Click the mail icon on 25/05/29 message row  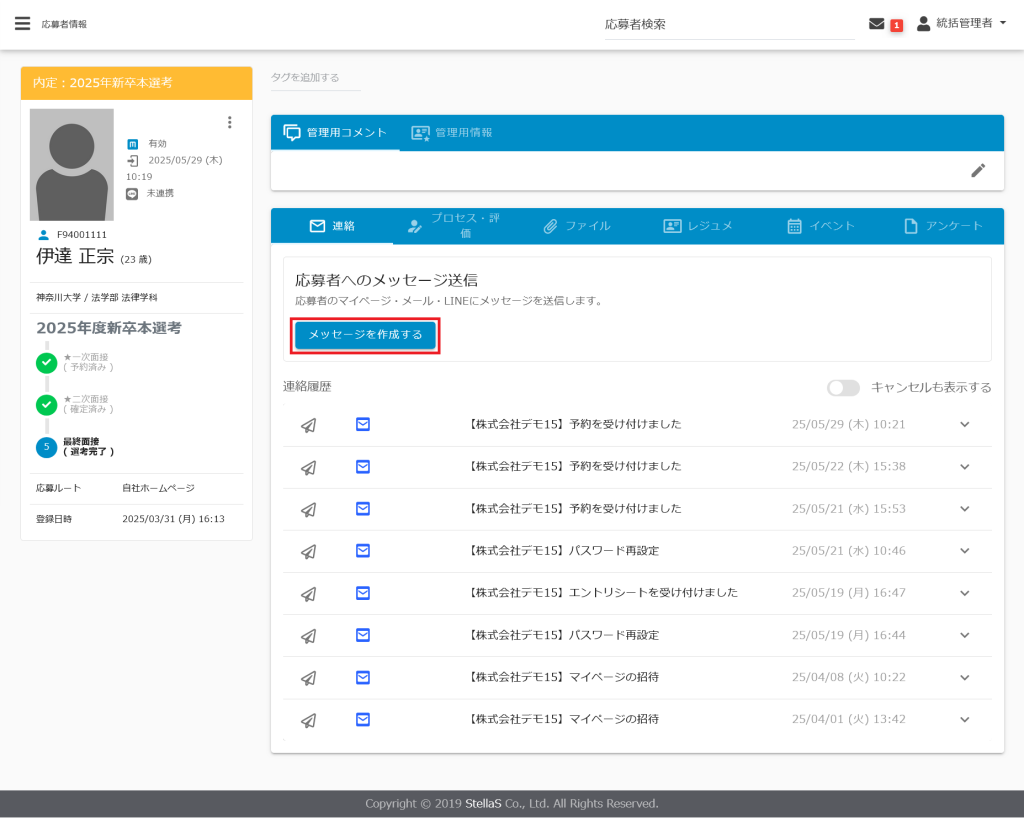click(363, 424)
